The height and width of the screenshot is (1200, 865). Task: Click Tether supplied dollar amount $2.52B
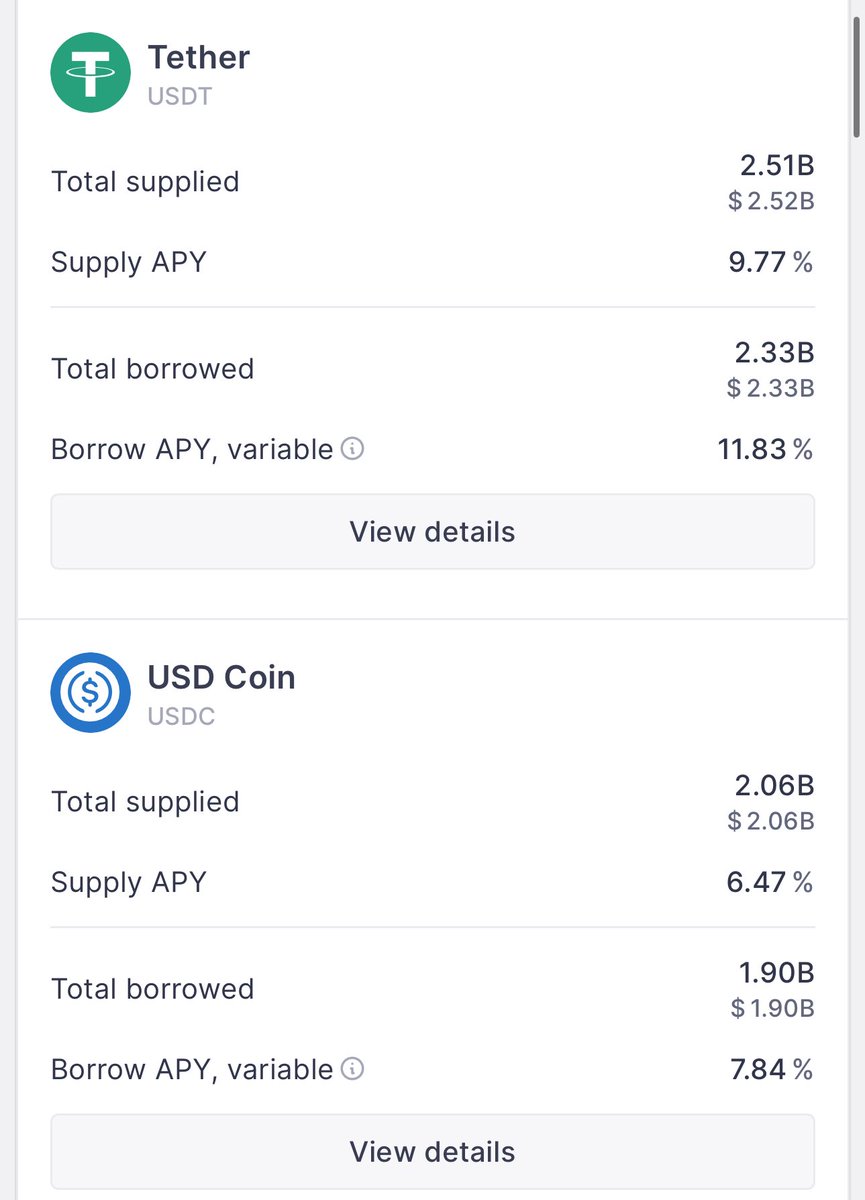pyautogui.click(x=771, y=201)
